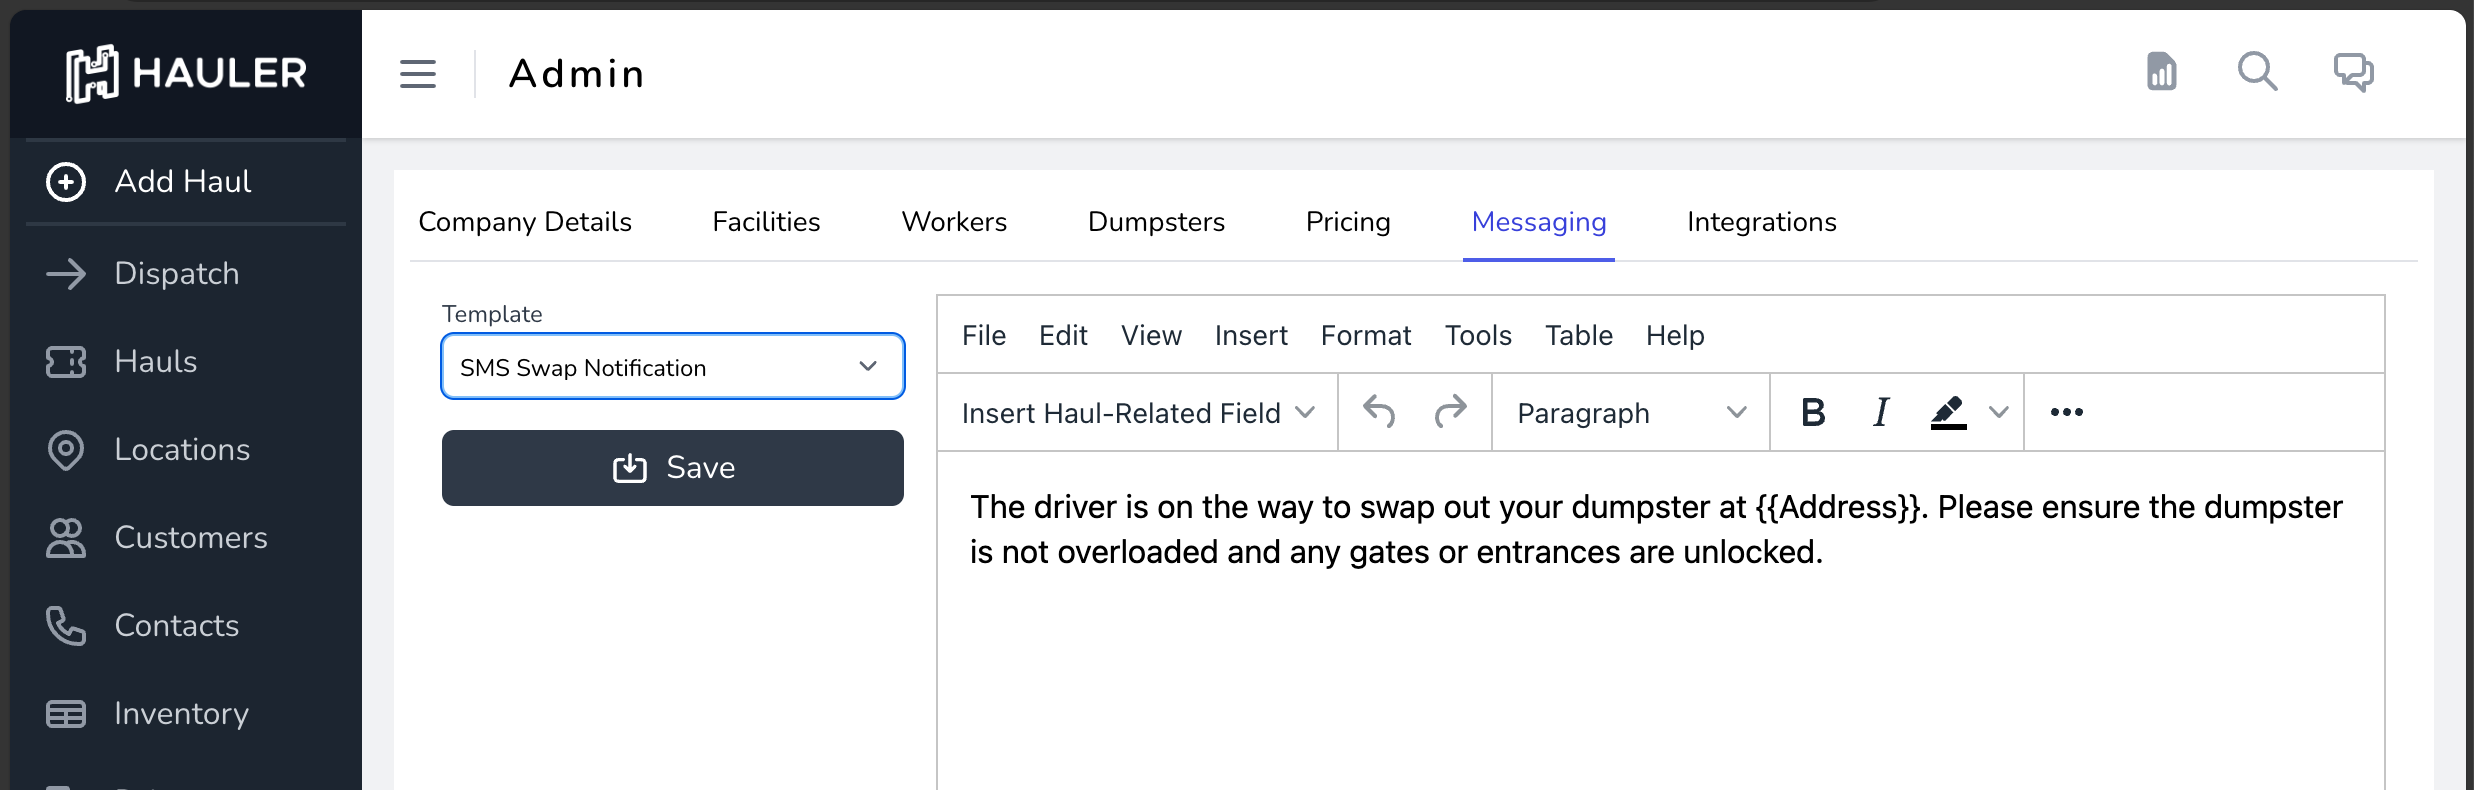Expand the highlight color chevron
This screenshot has width=2474, height=790.
(x=1998, y=412)
